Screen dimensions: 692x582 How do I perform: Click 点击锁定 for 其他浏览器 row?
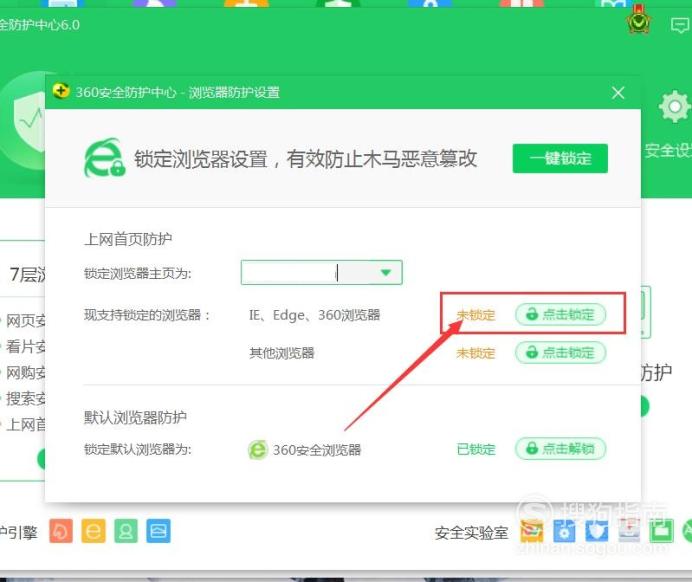[560, 353]
